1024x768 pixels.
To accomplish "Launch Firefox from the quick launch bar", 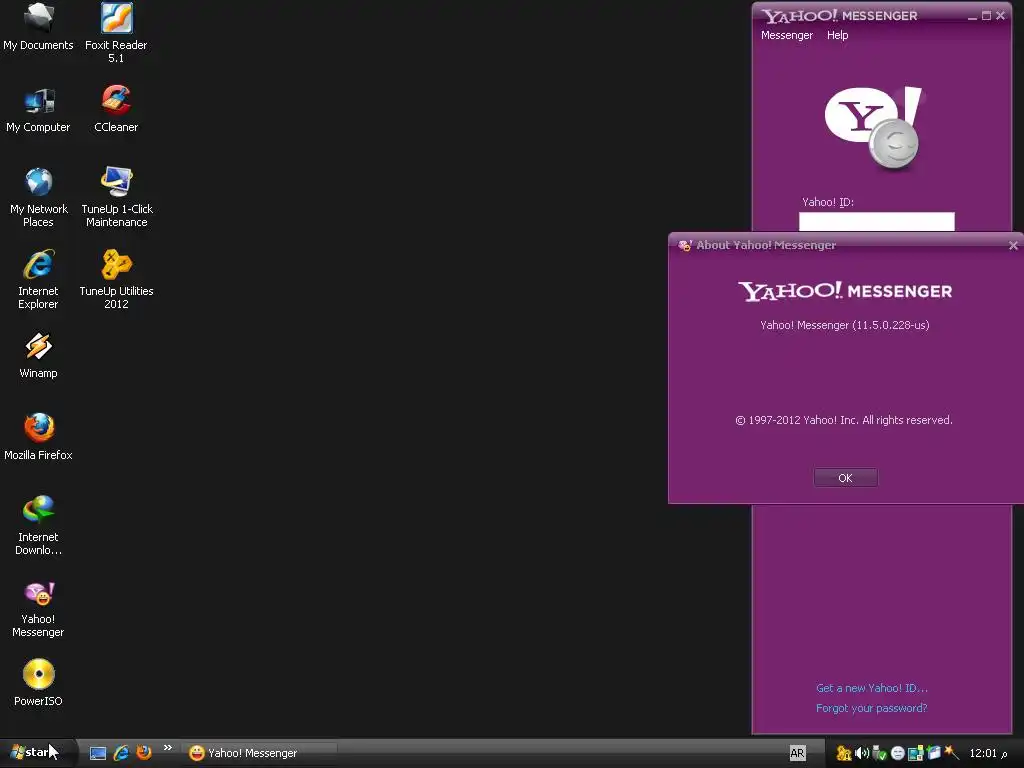I will click(x=144, y=753).
